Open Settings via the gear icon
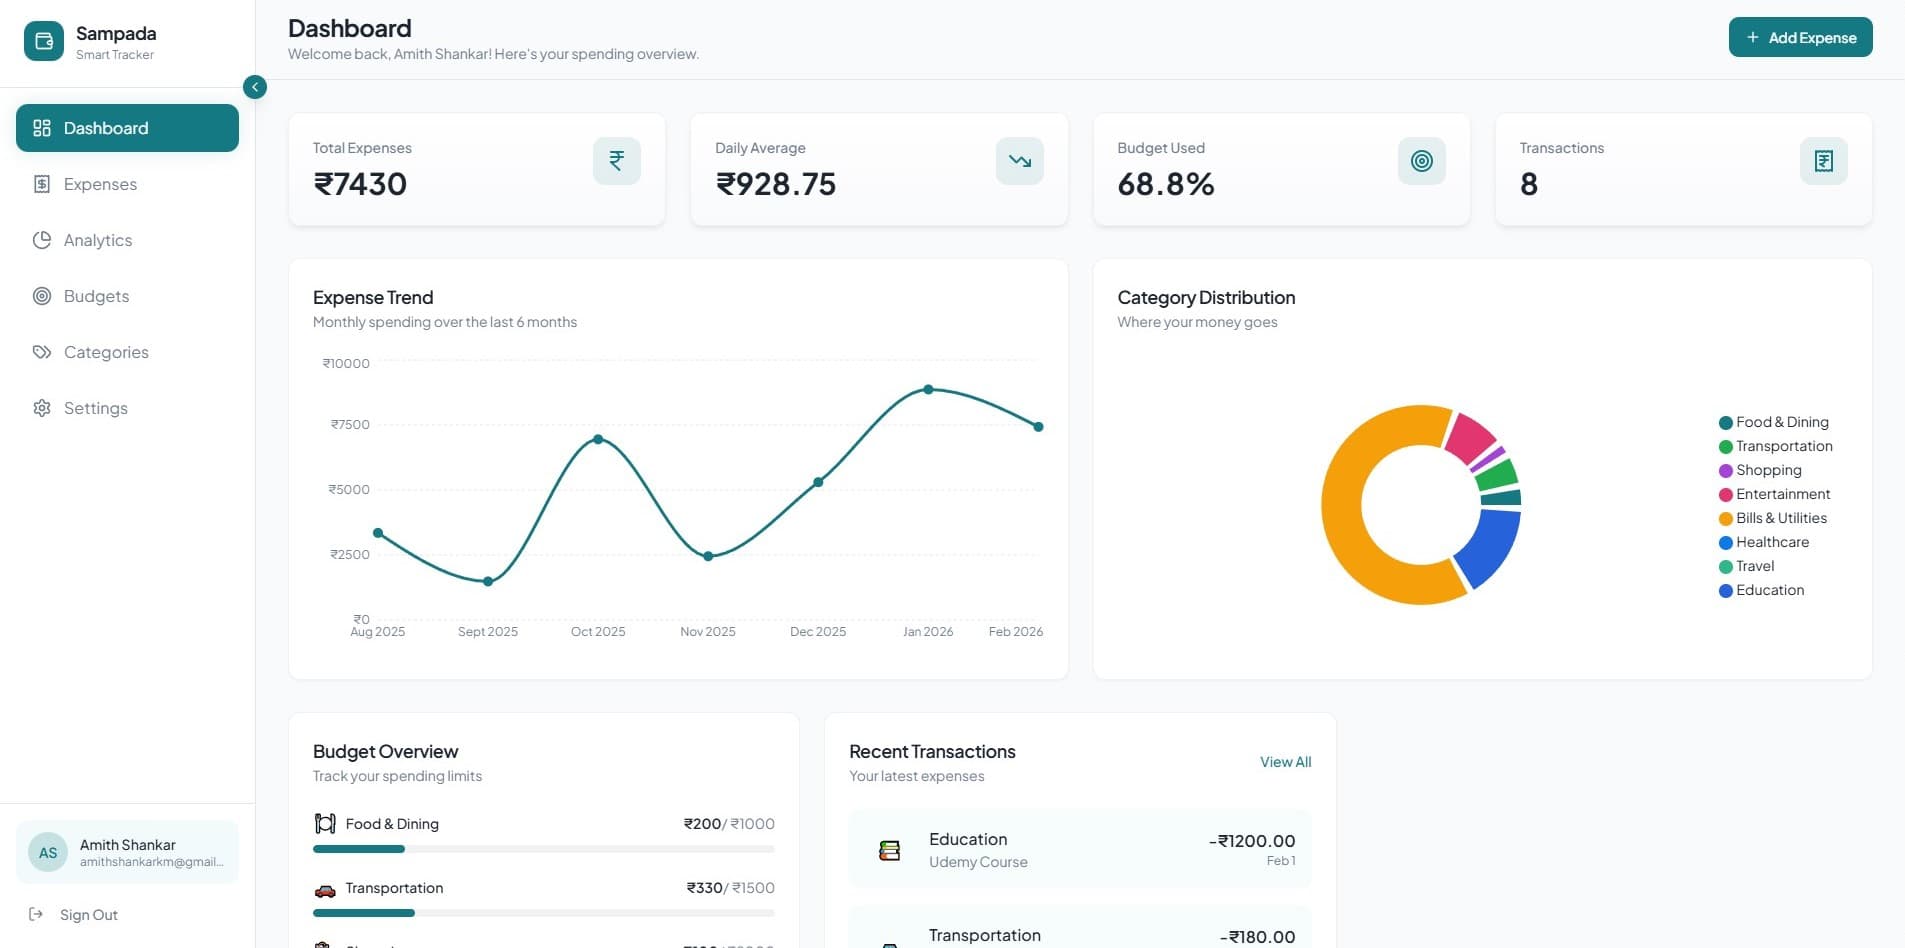1905x948 pixels. [x=40, y=408]
